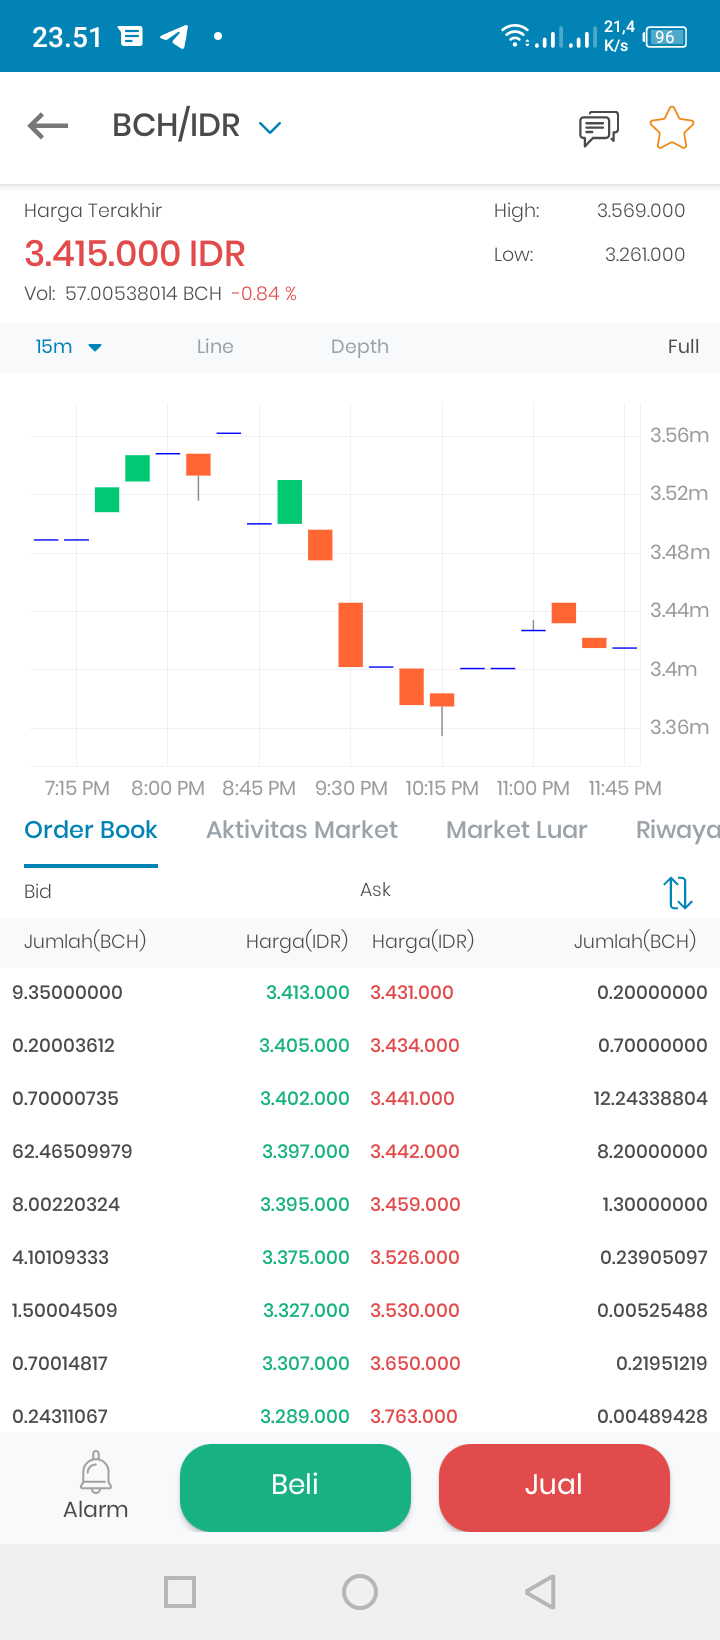Viewport: 720px width, 1640px height.
Task: Open the chat messages icon
Action: (599, 128)
